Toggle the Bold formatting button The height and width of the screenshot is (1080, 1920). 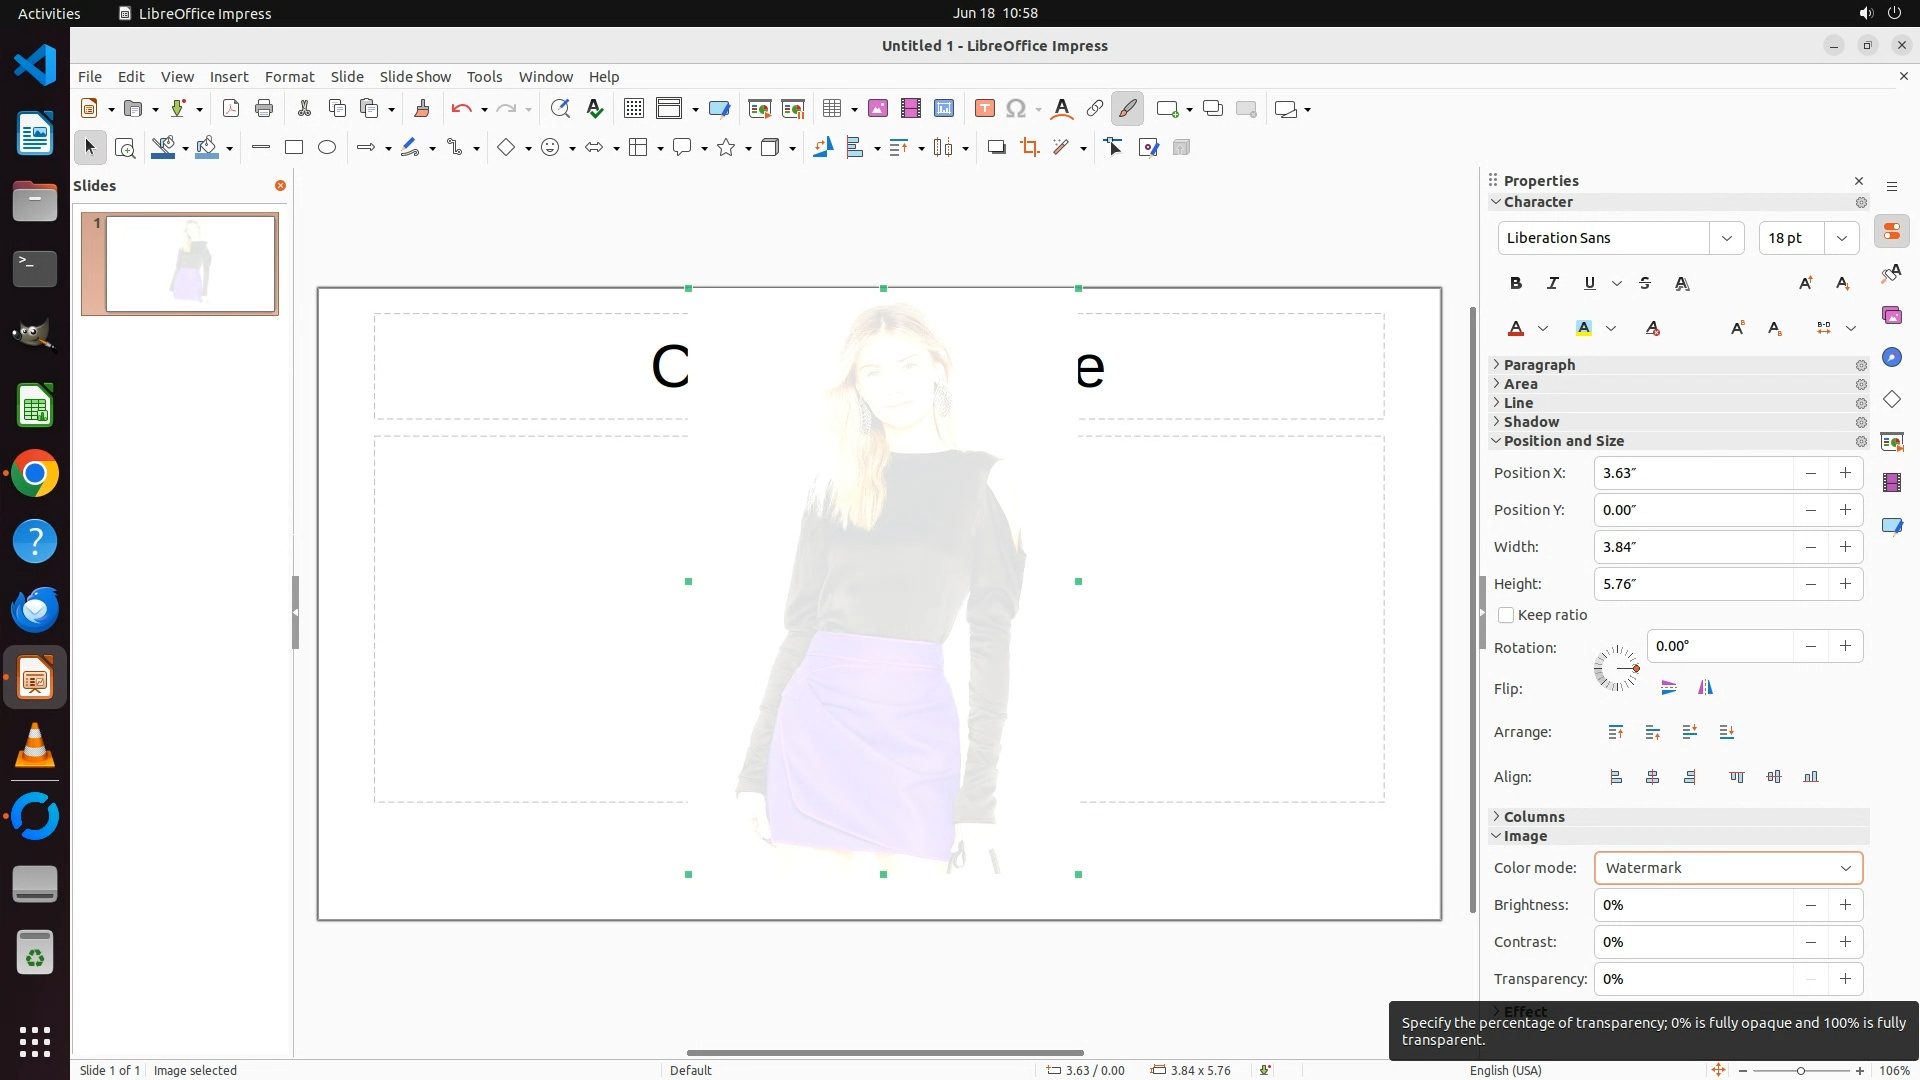pos(1516,284)
